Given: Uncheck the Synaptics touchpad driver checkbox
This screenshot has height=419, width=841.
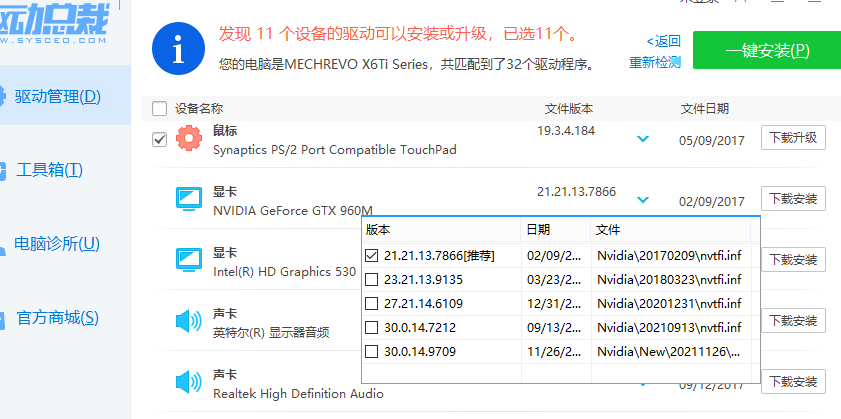Looking at the screenshot, I should tap(160, 140).
